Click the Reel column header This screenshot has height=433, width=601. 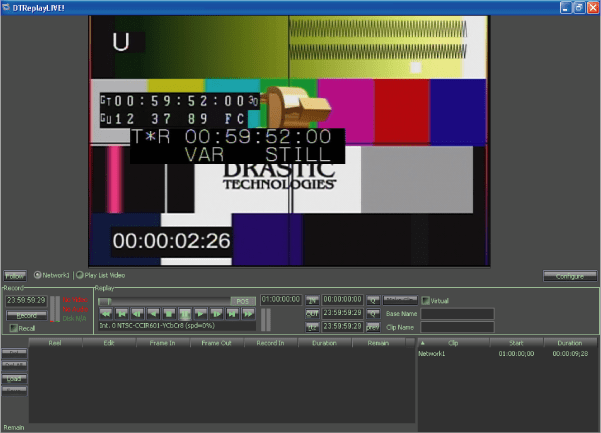coord(55,343)
